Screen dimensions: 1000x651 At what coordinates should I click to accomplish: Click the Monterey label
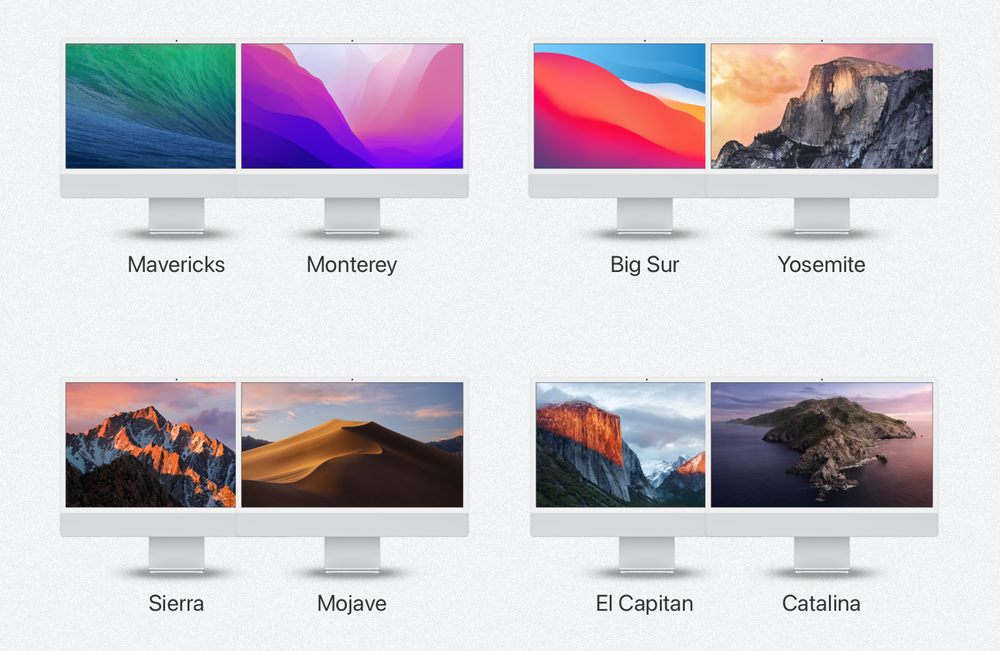(352, 265)
